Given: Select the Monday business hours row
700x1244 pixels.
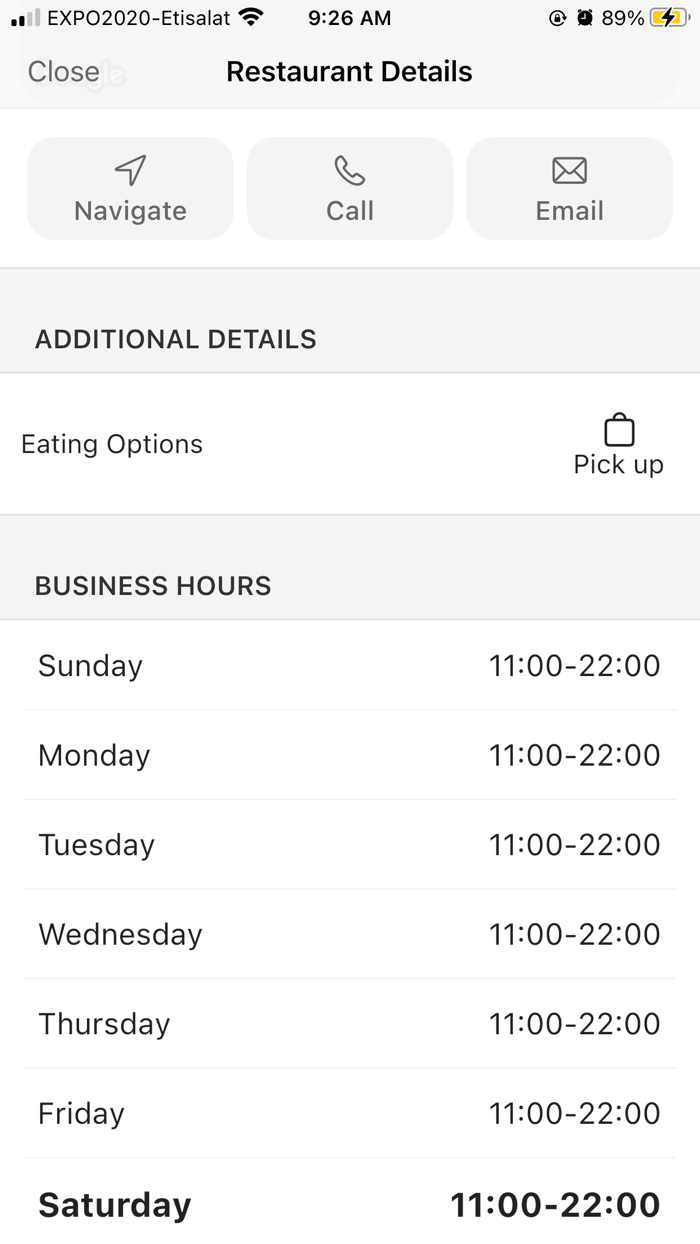Looking at the screenshot, I should tap(350, 755).
